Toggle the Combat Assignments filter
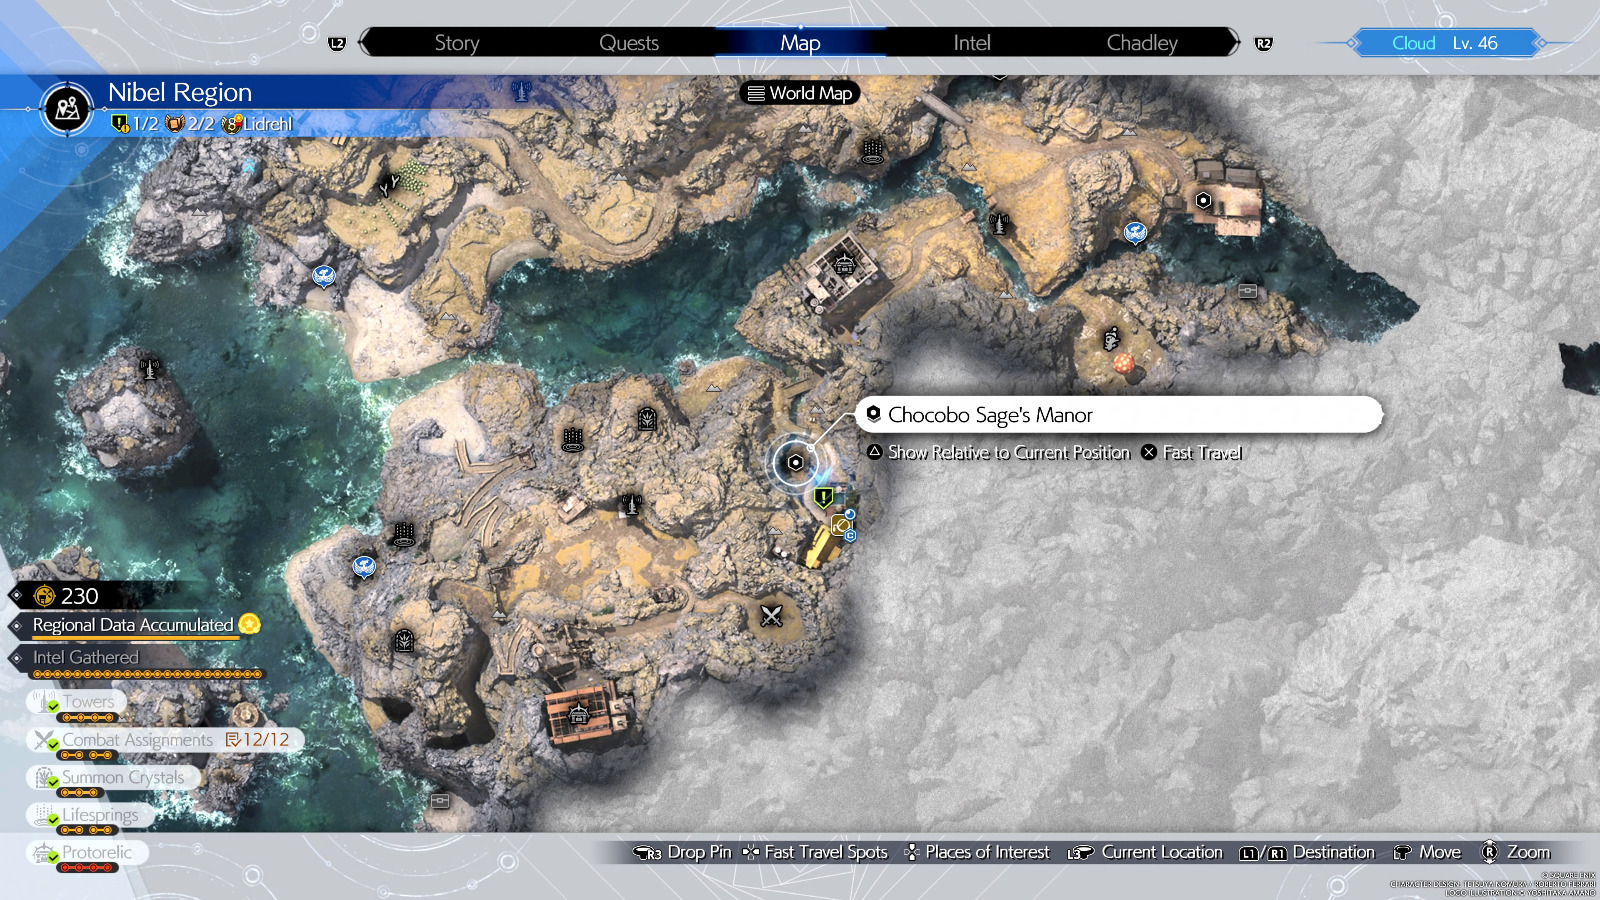Viewport: 1600px width, 900px height. pyautogui.click(x=138, y=740)
